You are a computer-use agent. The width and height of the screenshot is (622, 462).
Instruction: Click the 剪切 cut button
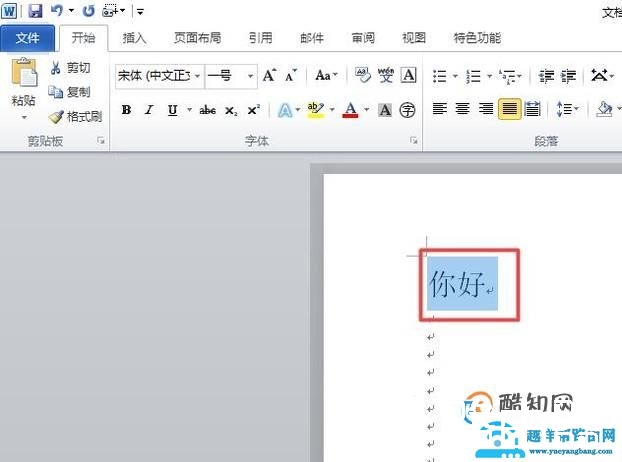[70, 68]
